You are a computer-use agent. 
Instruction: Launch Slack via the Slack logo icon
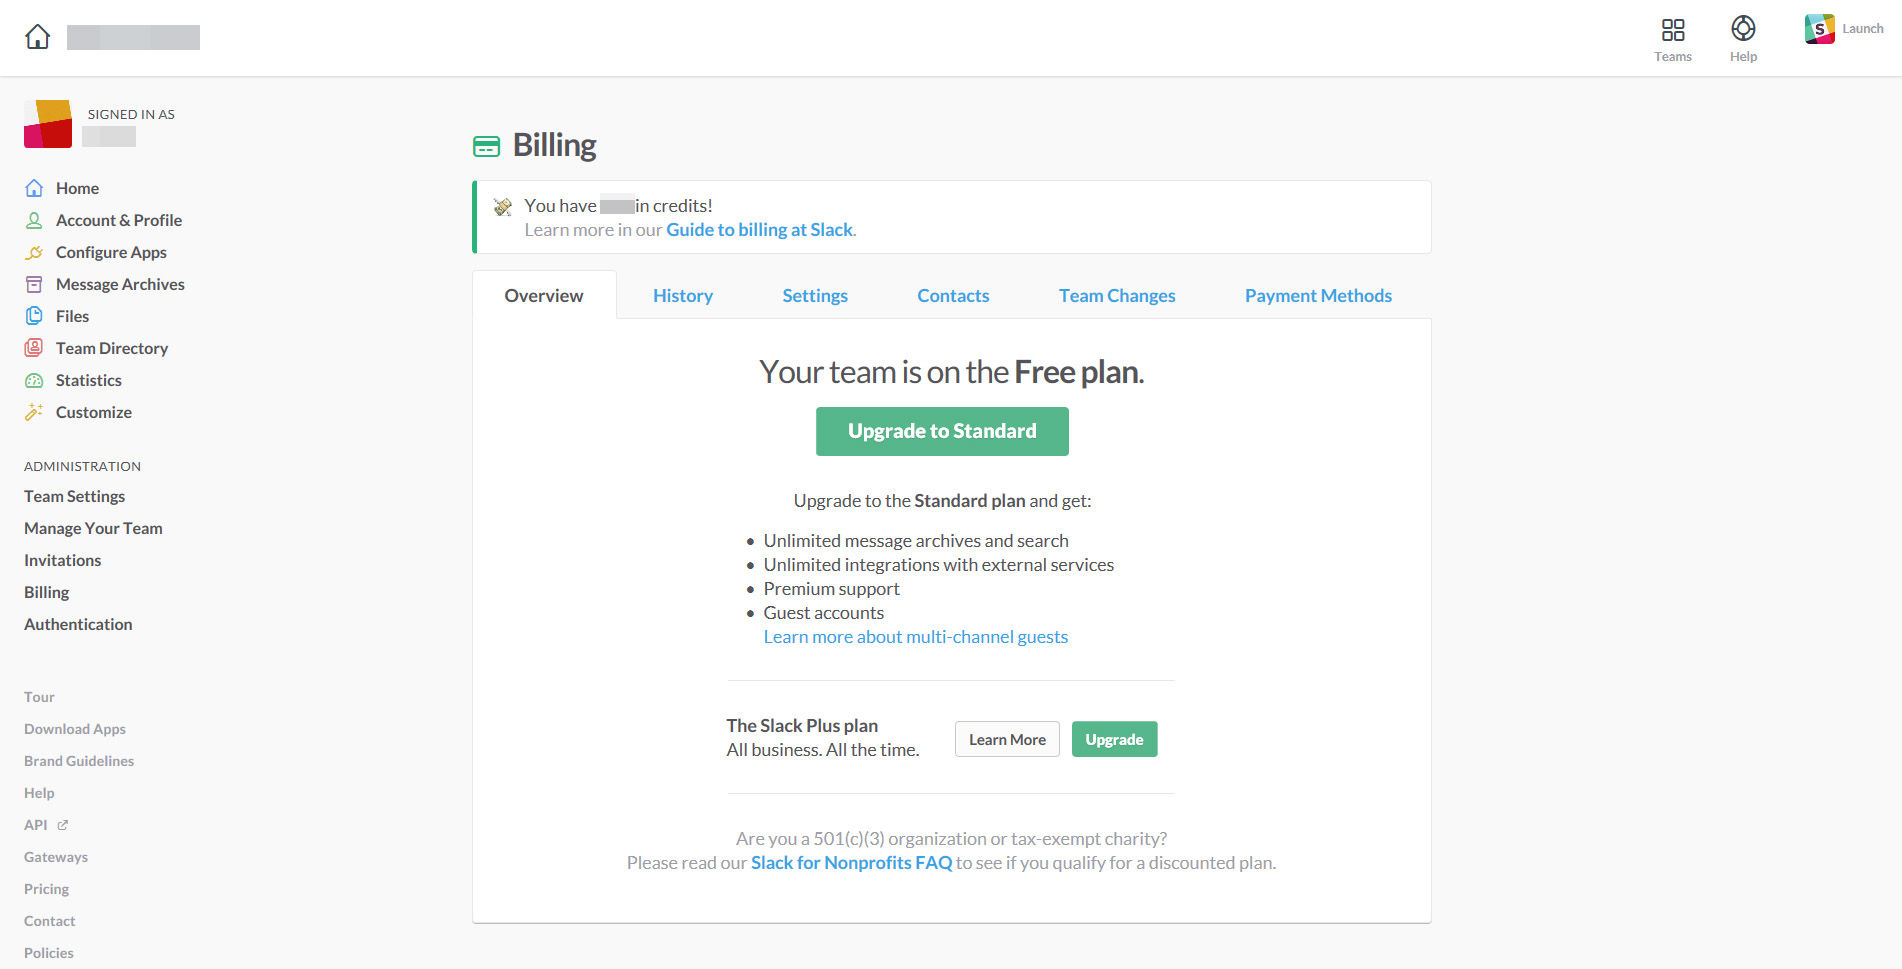point(1819,29)
